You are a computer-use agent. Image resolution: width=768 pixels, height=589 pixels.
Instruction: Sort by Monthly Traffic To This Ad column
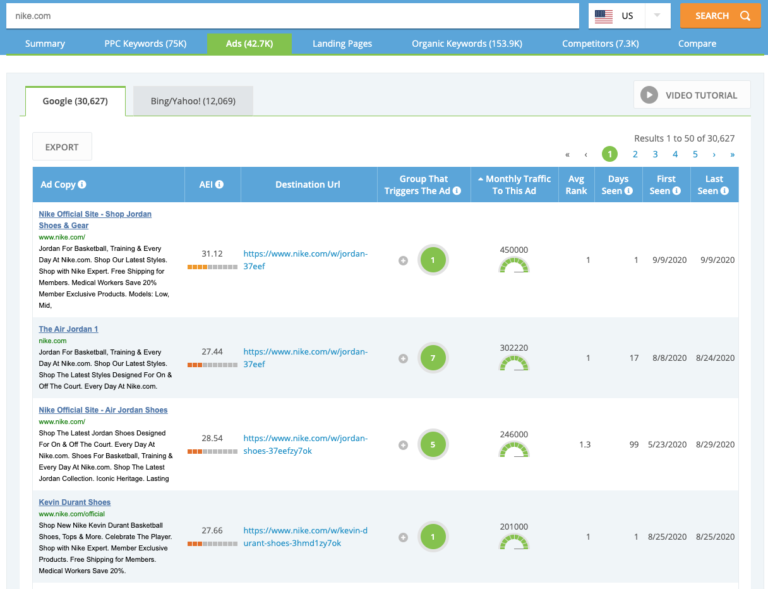(514, 185)
